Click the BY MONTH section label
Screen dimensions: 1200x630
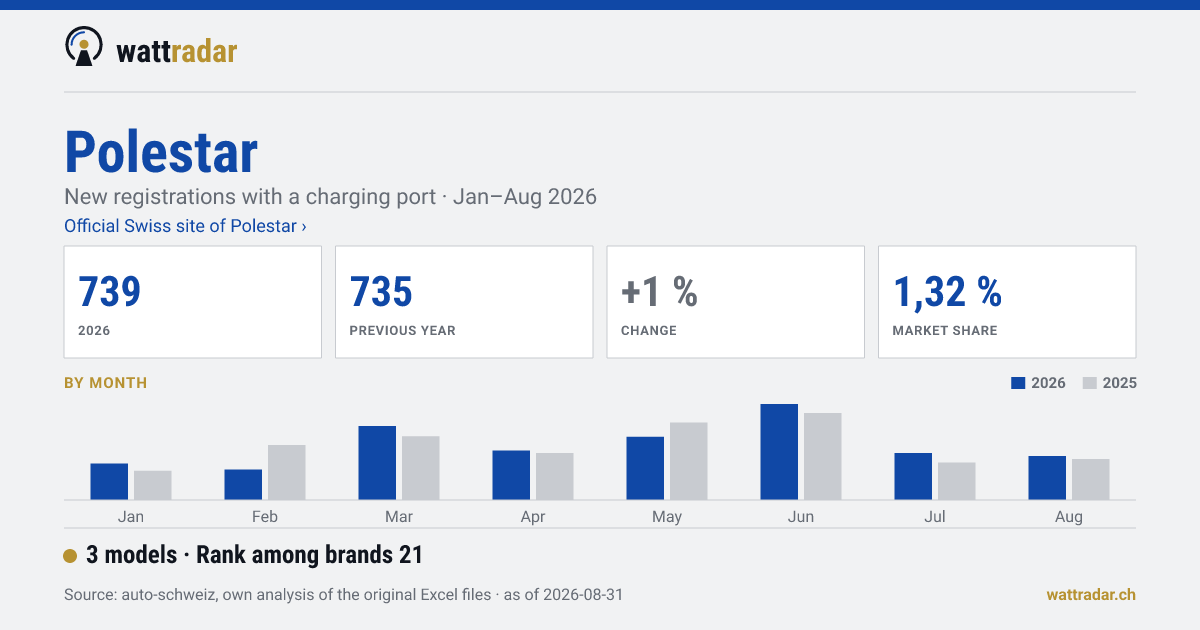105,383
